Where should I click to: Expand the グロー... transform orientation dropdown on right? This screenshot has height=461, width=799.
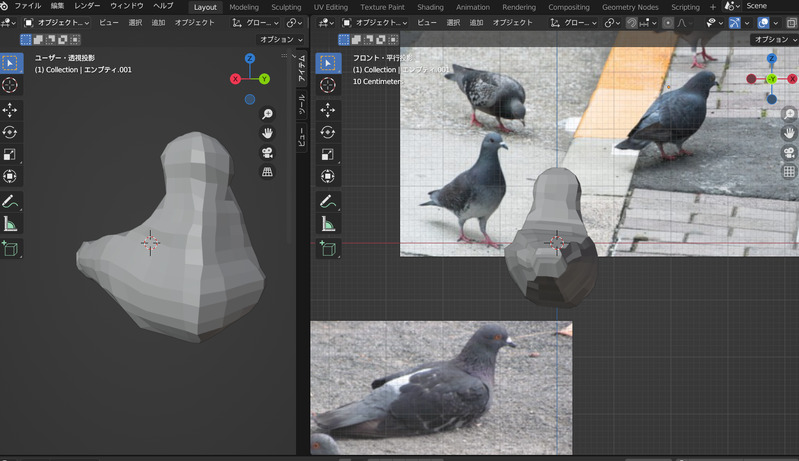tap(576, 22)
